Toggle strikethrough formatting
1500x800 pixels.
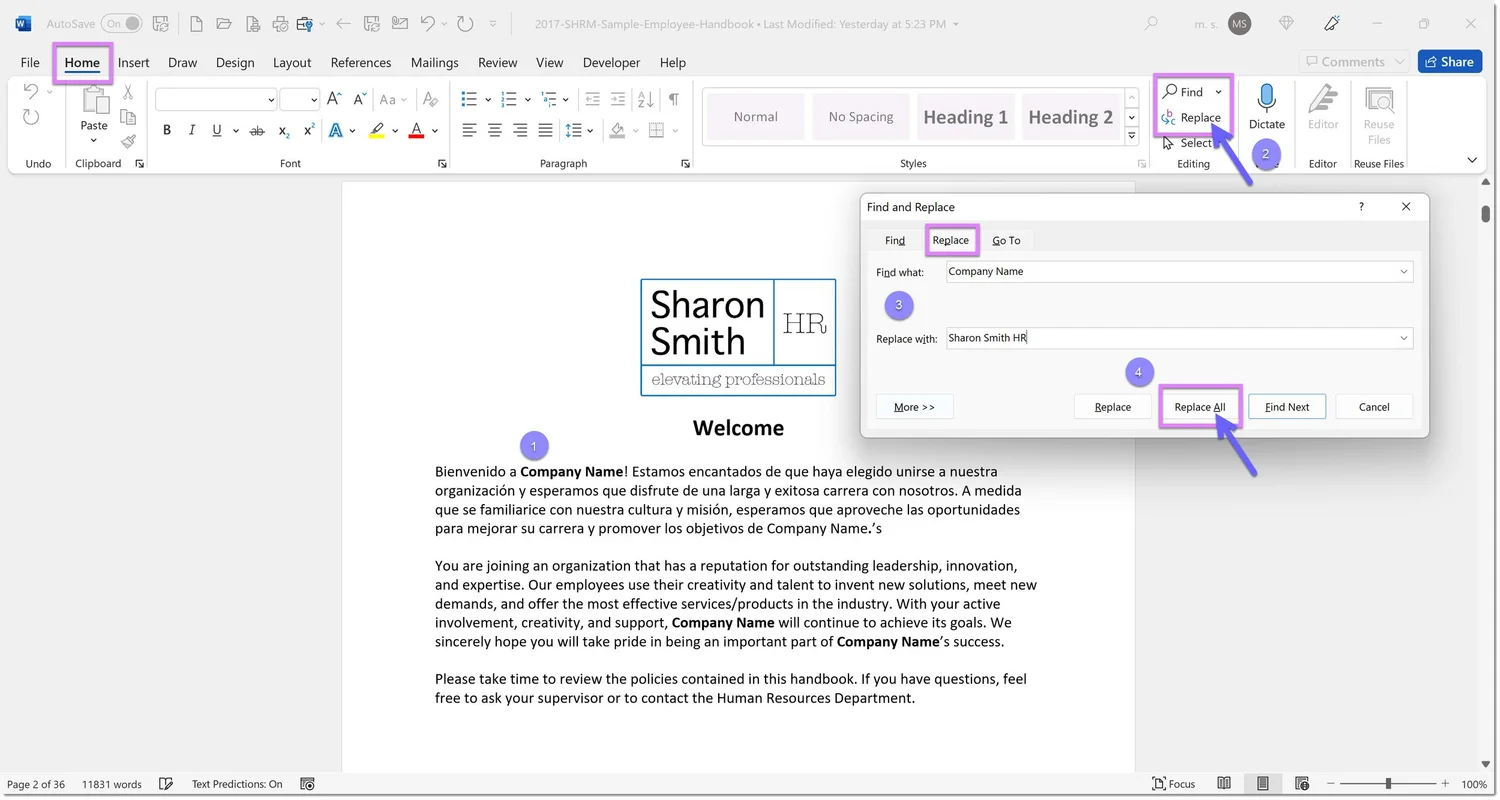coord(256,131)
